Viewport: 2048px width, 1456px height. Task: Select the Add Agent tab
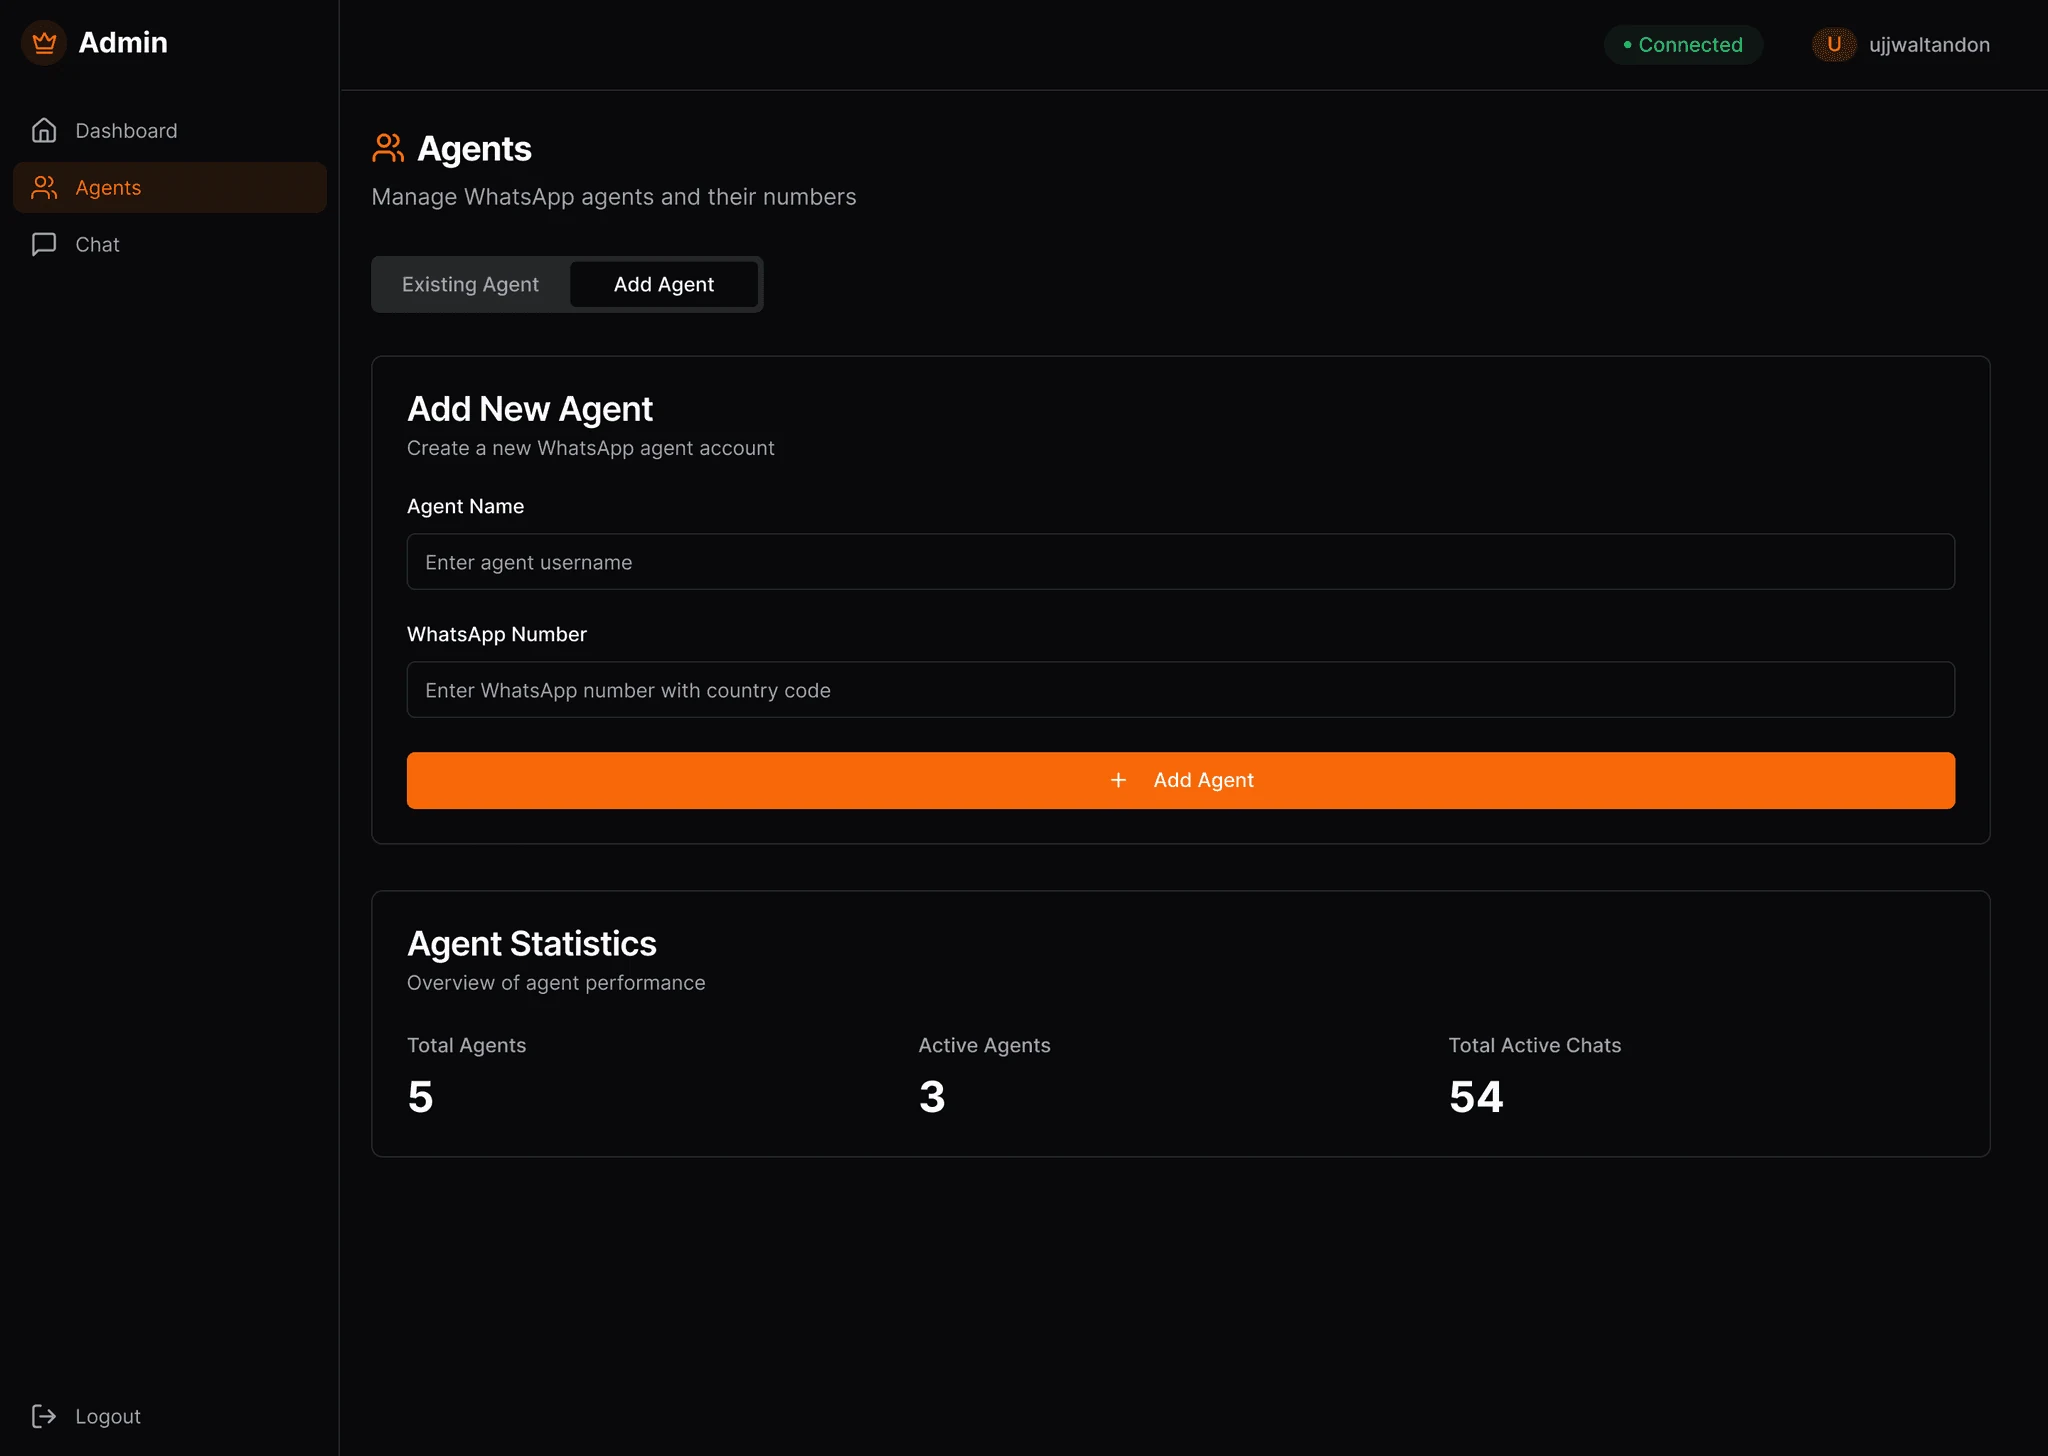tap(664, 284)
